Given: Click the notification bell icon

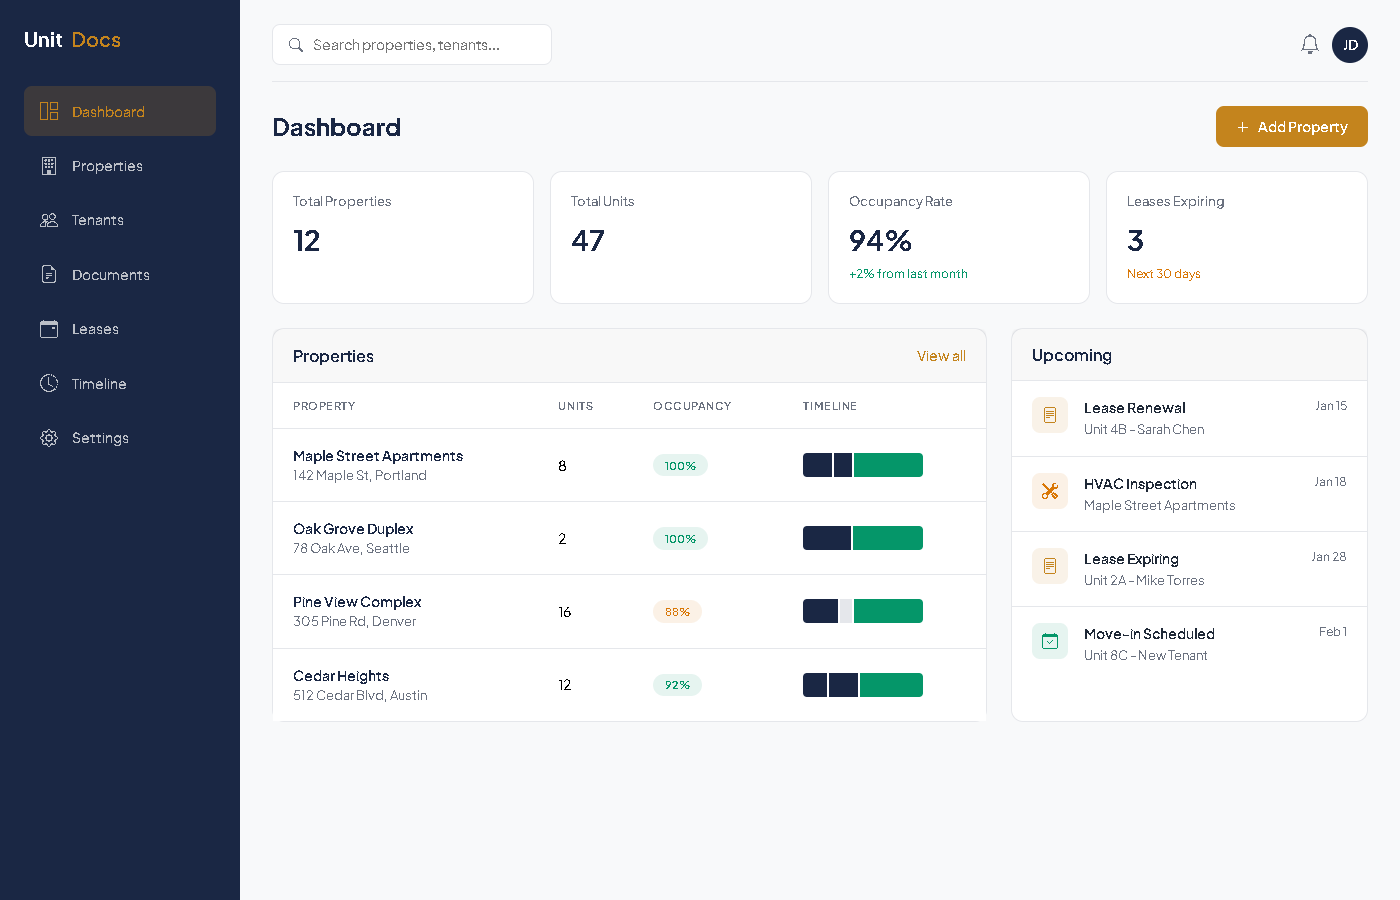Looking at the screenshot, I should pos(1309,44).
